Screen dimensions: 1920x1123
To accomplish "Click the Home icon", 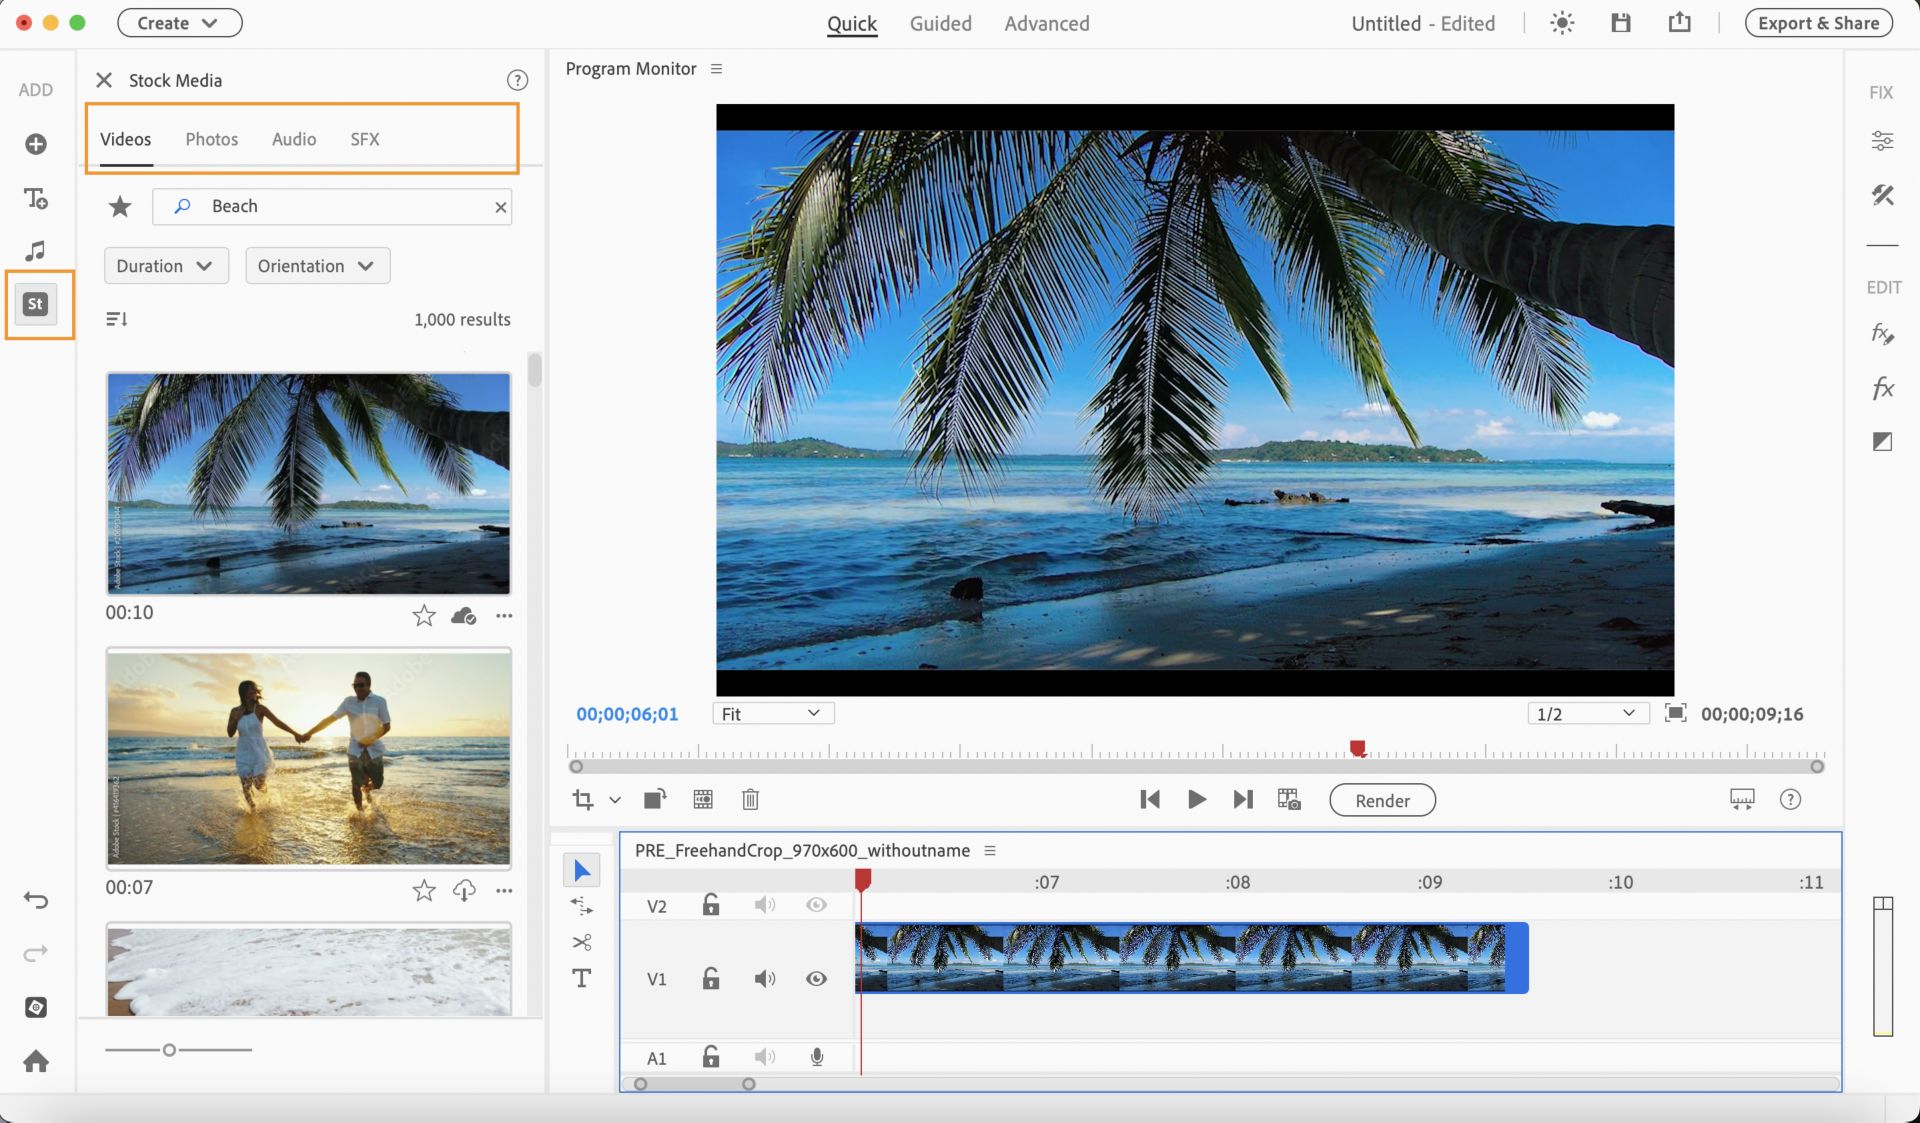I will 36,1060.
